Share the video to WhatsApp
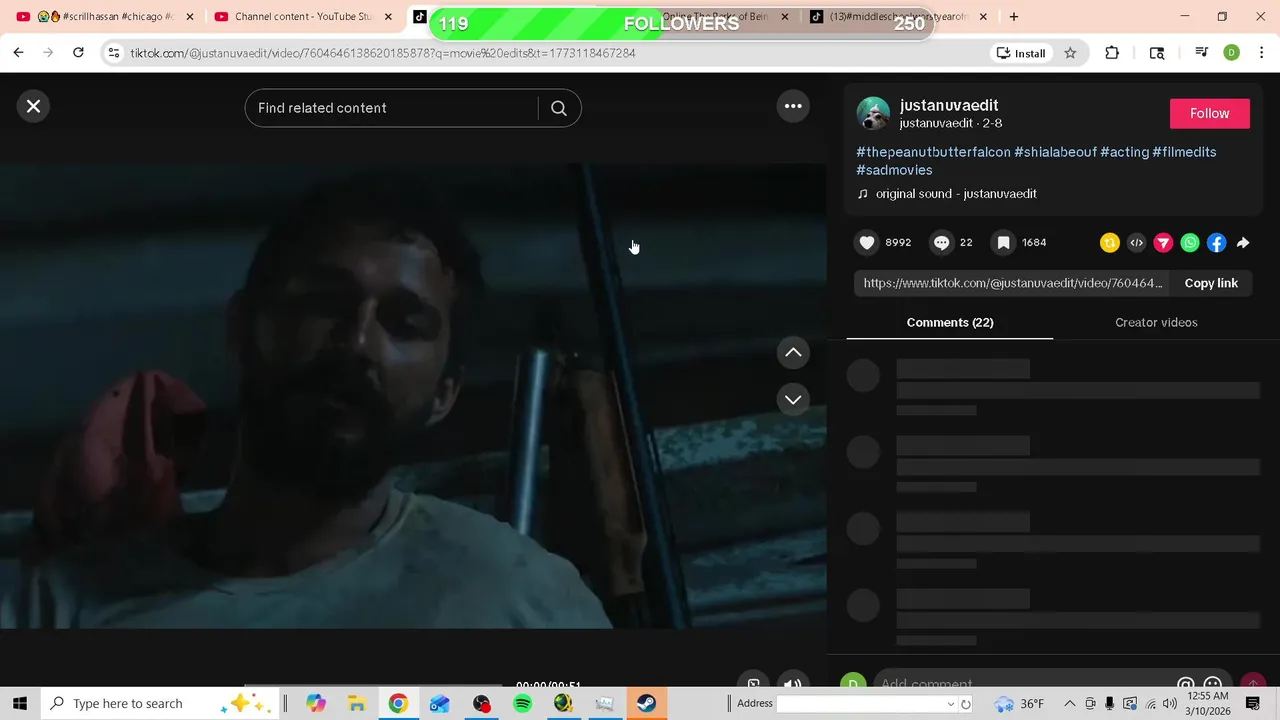This screenshot has height=720, width=1280. tap(1190, 243)
